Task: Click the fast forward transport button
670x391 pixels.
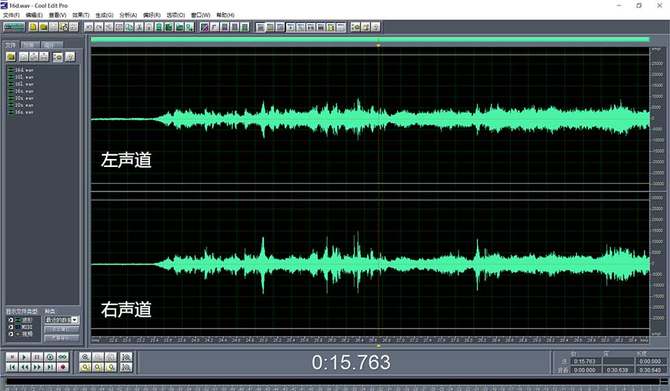Action: (x=37, y=367)
